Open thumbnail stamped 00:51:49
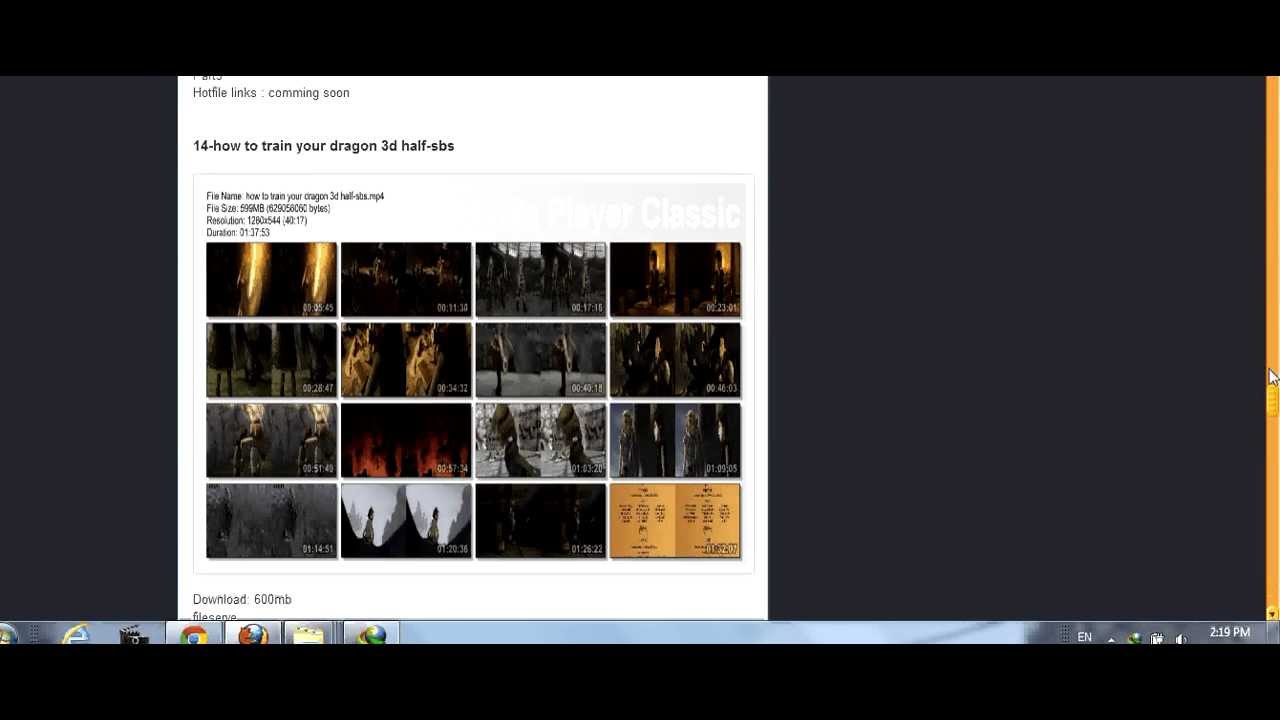The height and width of the screenshot is (720, 1280). click(271, 440)
